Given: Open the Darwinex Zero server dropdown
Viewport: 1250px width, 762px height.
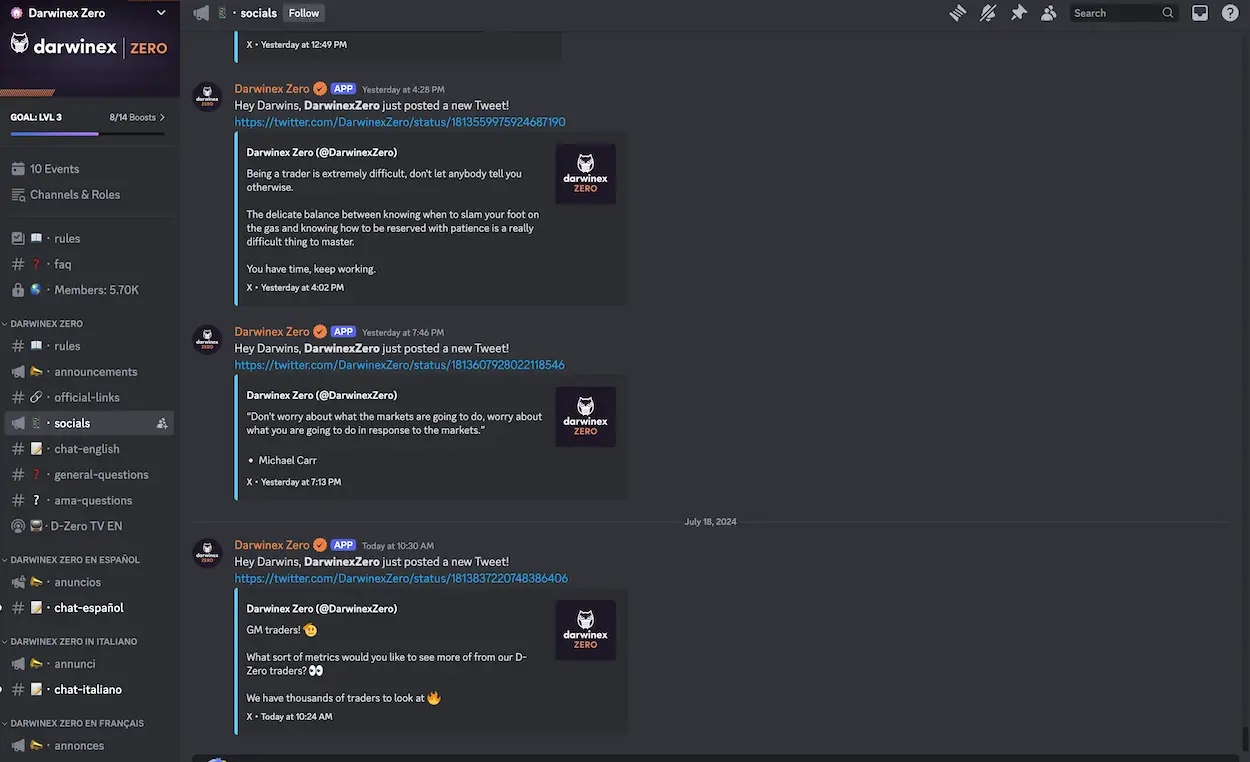Looking at the screenshot, I should click(160, 12).
